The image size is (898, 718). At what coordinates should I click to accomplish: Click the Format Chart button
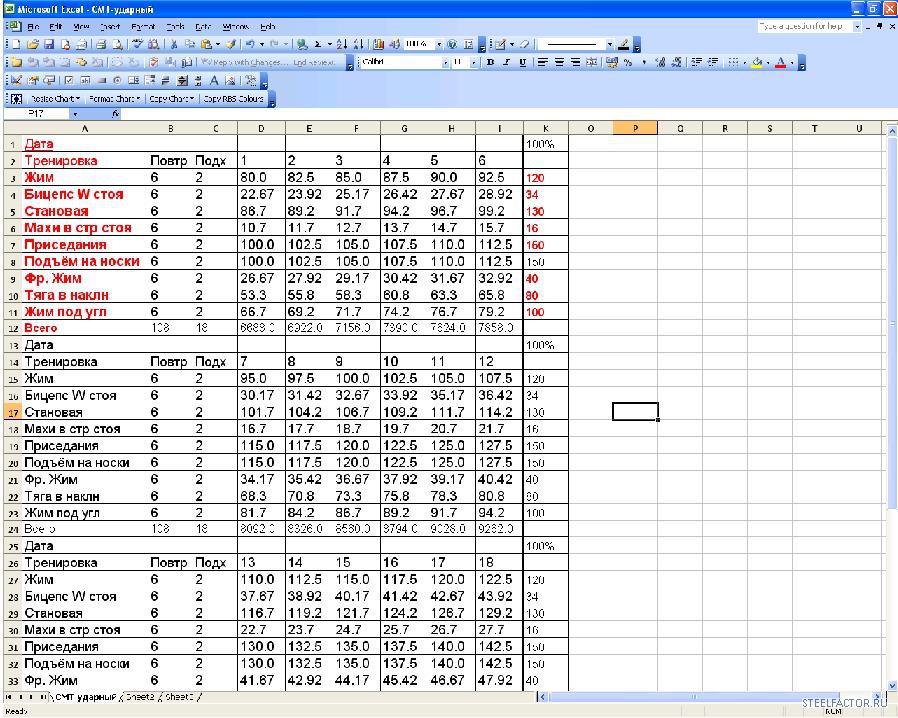tap(113, 99)
